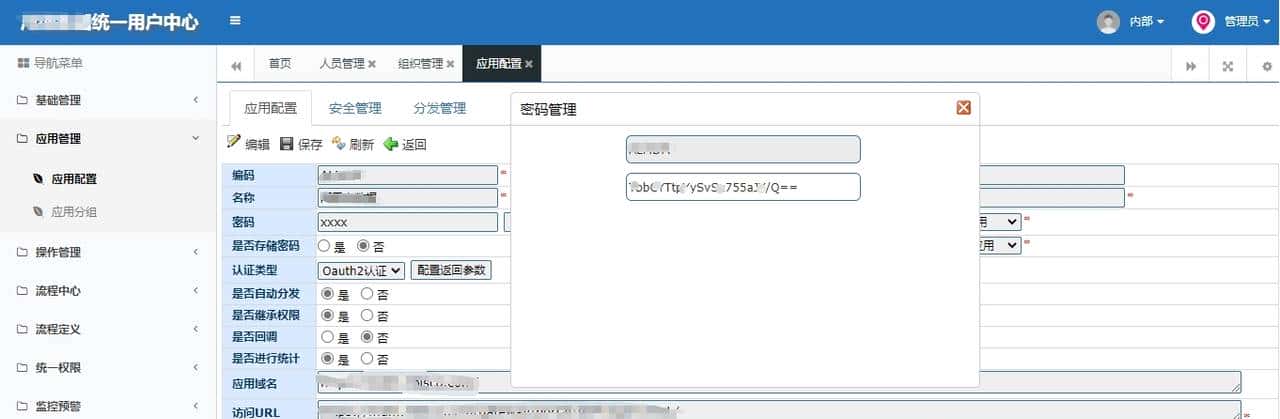Viewport: 1280px width, 419px height.
Task: Click the folder icon beside 操作管理
Action: (23, 252)
